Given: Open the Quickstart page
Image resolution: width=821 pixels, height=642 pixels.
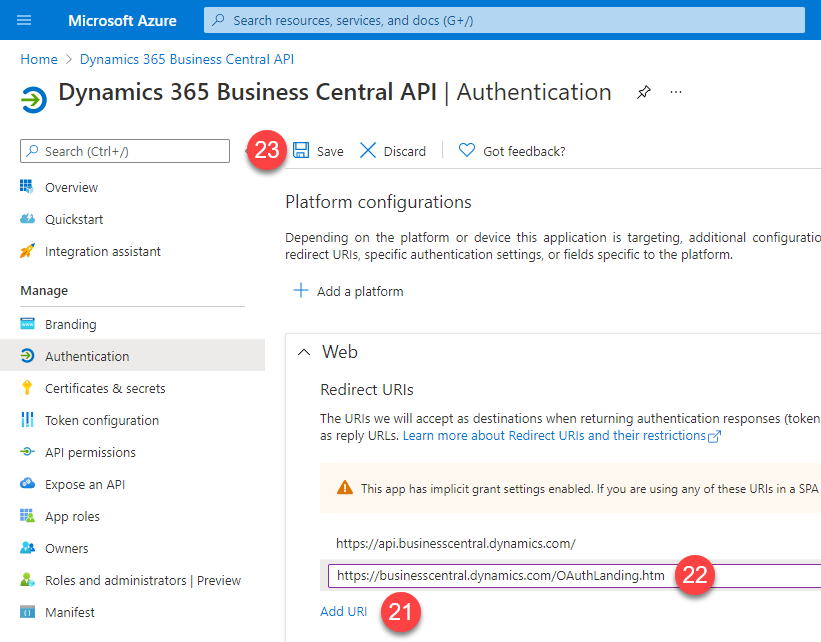Looking at the screenshot, I should 74,219.
